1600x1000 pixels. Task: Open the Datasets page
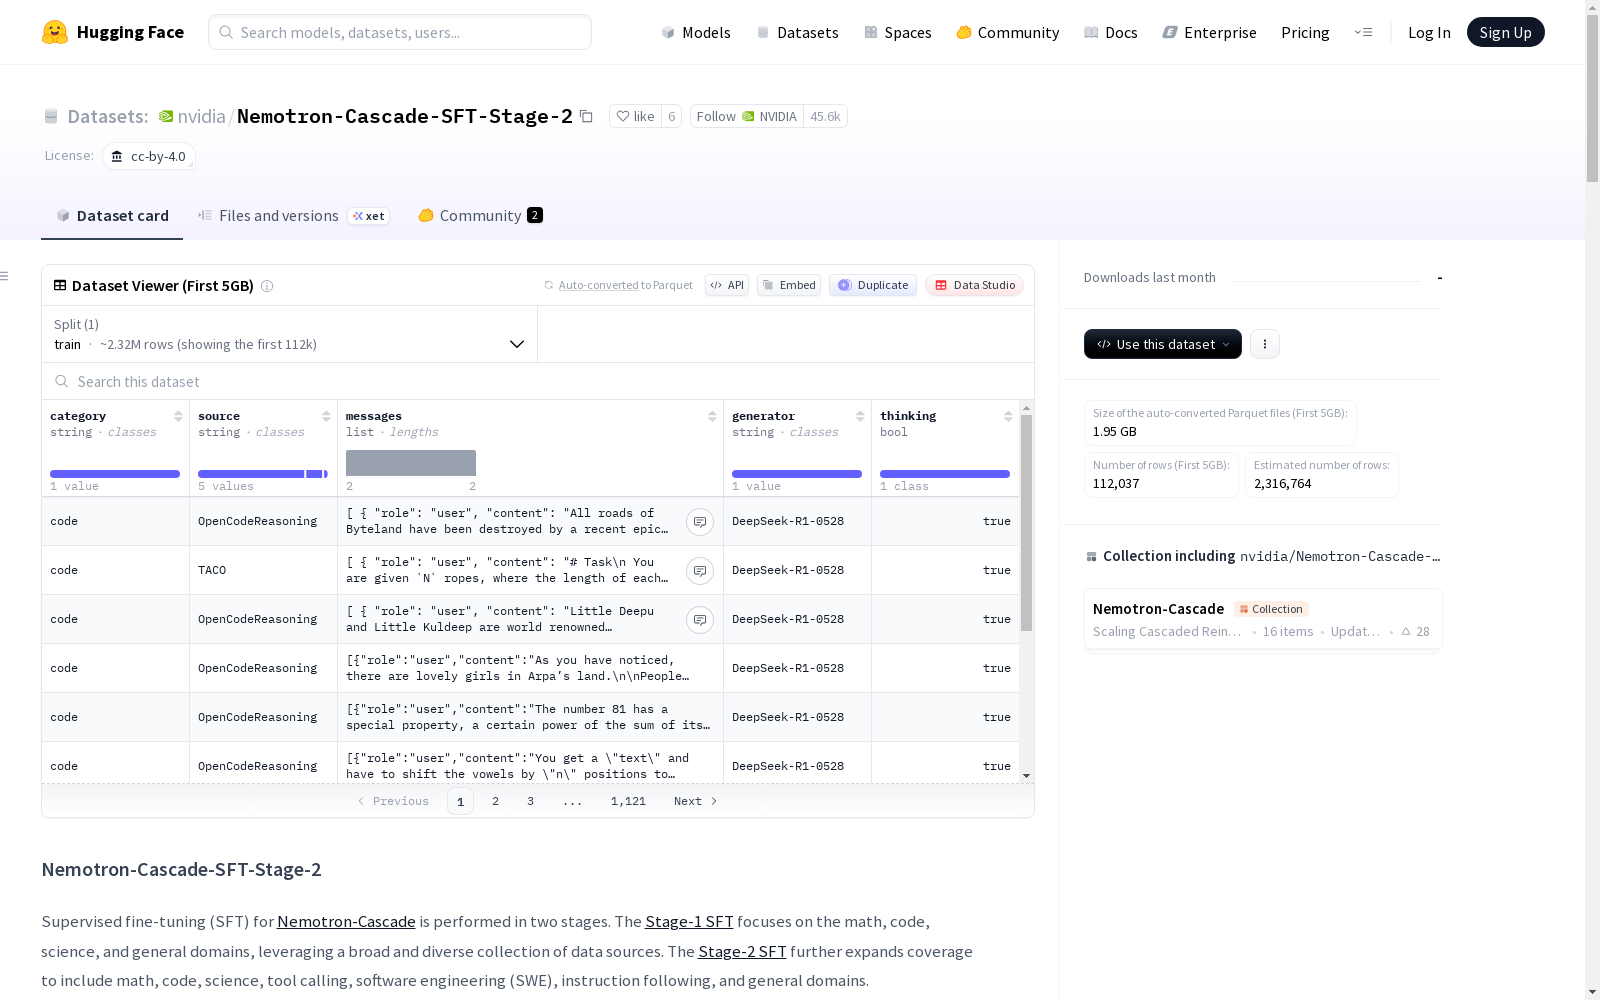tap(797, 32)
